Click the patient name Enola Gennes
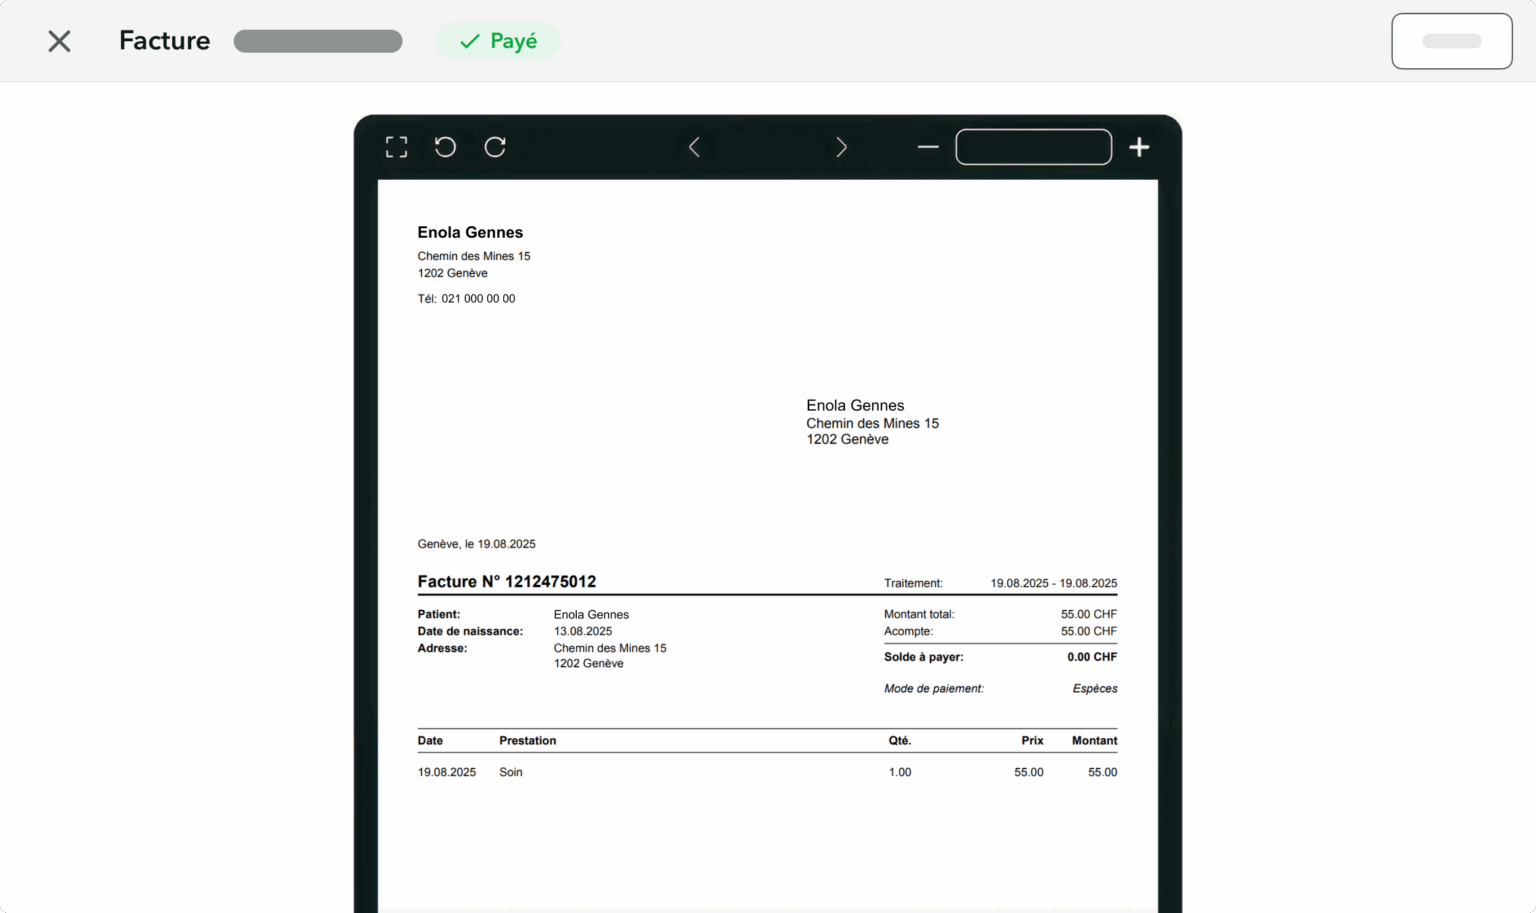Screen dimensions: 1536x913 591,614
